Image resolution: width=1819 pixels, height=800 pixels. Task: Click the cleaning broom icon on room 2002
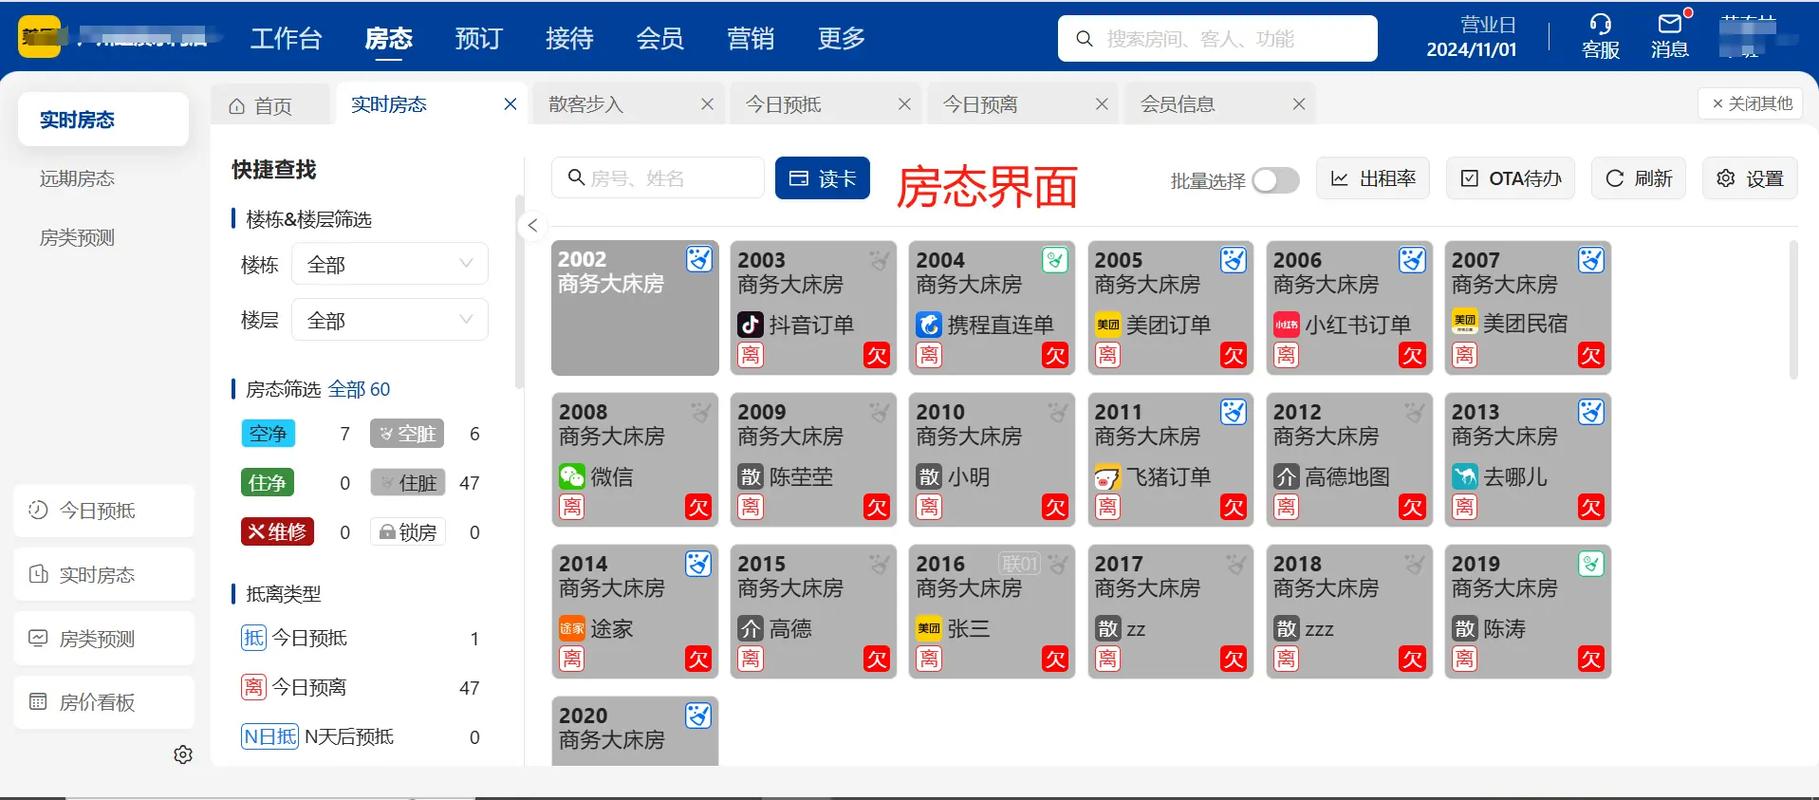[x=699, y=260]
